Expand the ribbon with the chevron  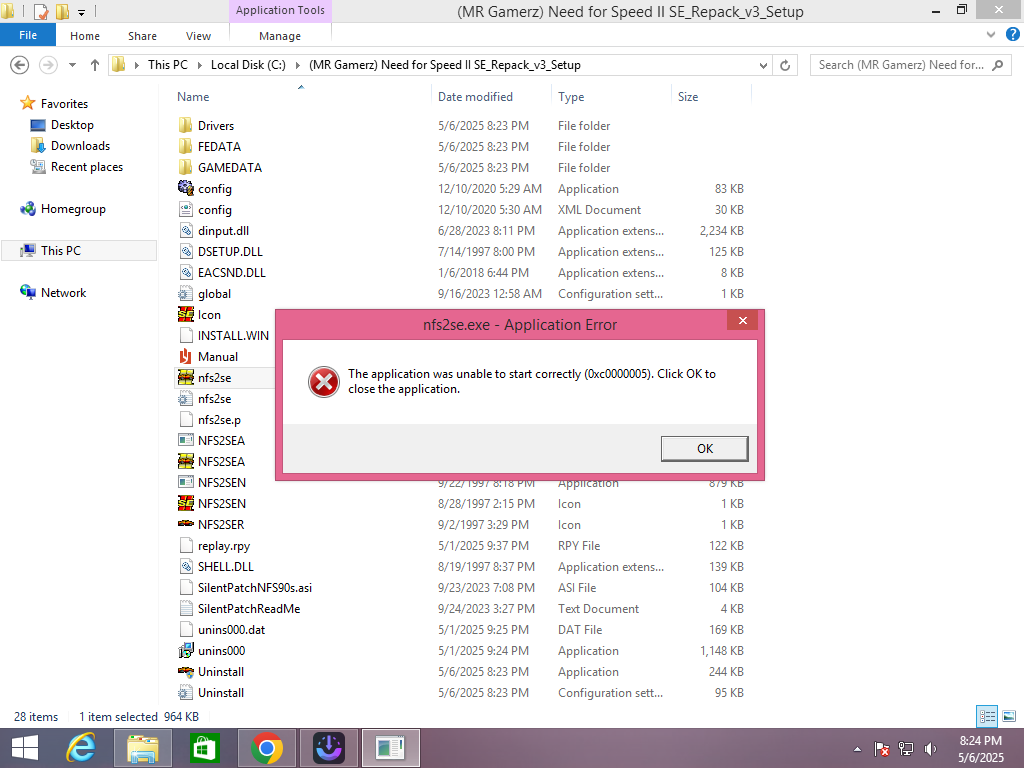click(x=991, y=35)
